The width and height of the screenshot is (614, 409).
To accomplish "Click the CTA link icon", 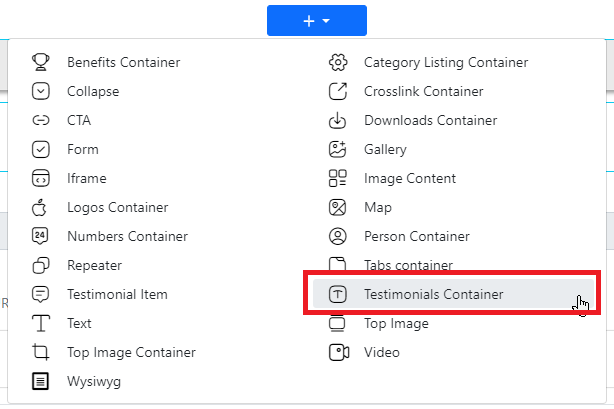I will 41,120.
